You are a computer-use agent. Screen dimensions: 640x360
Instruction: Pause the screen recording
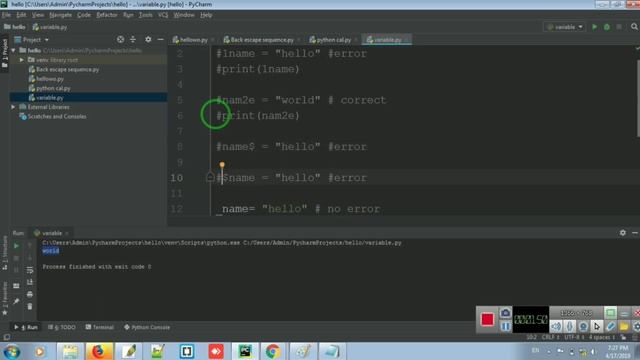tap(505, 326)
